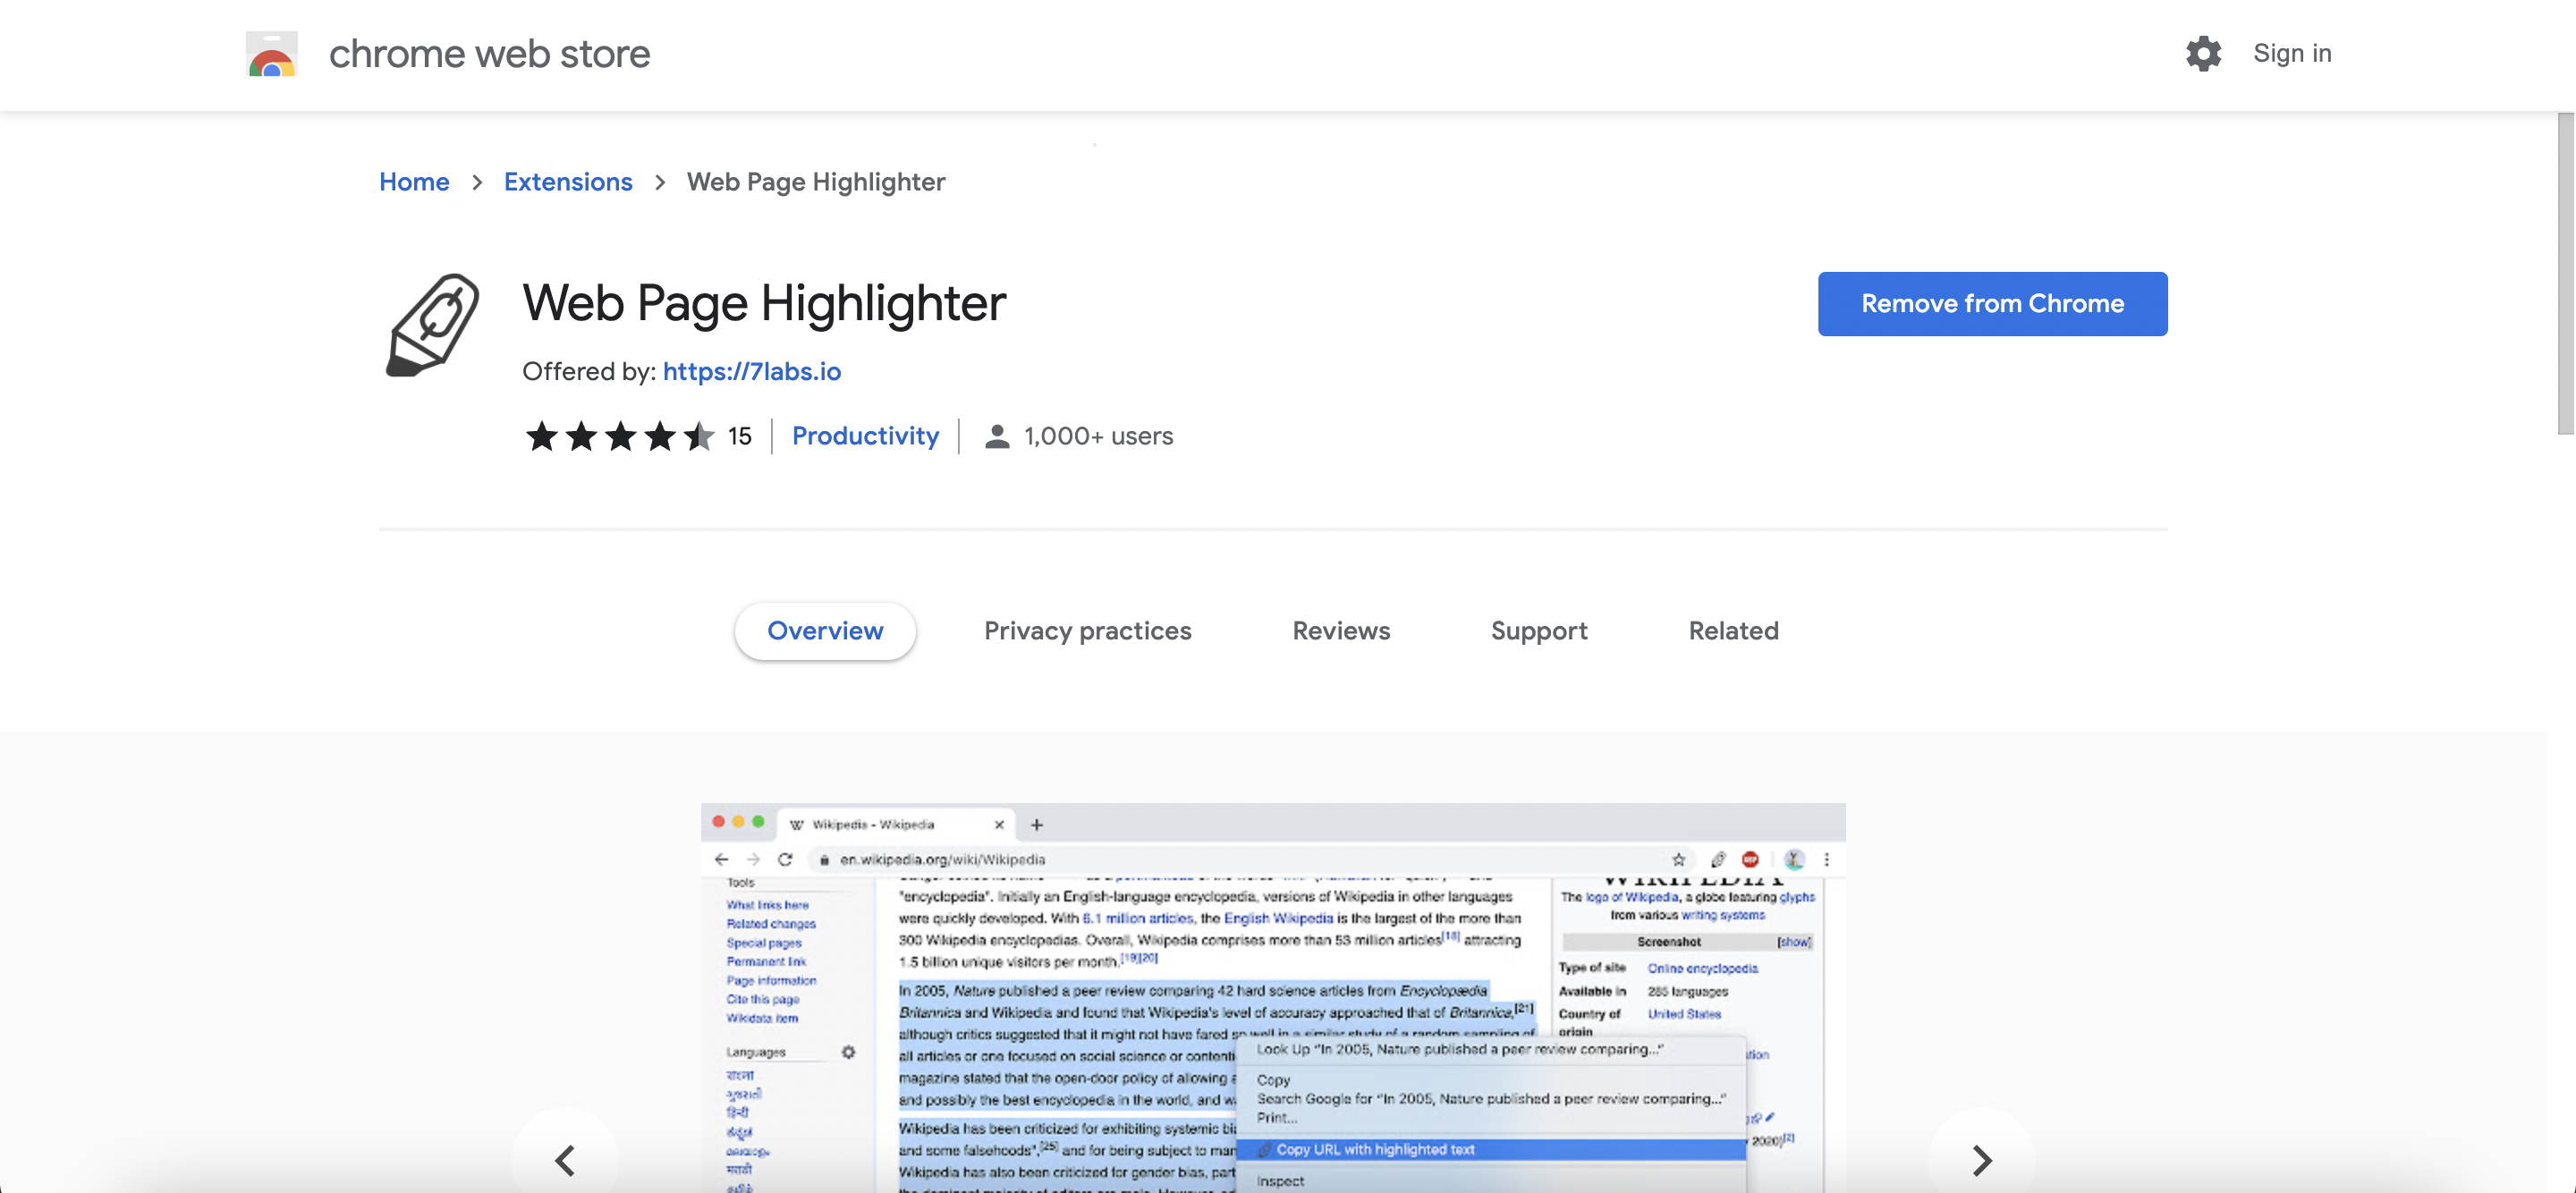Click the rating count 15

pyautogui.click(x=739, y=436)
